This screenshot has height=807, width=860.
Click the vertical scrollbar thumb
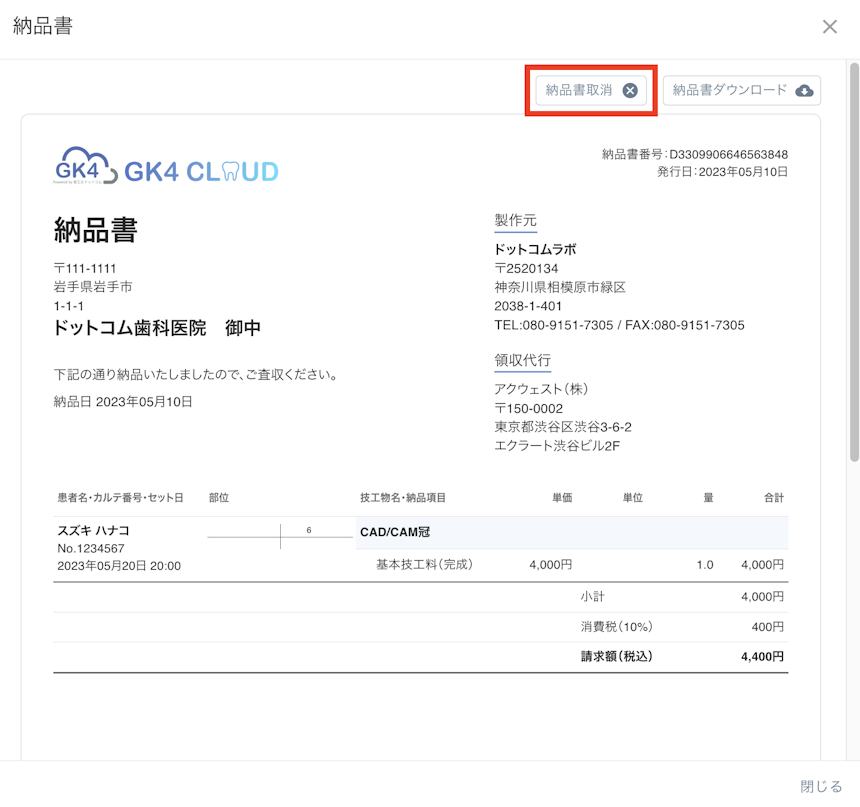click(854, 262)
